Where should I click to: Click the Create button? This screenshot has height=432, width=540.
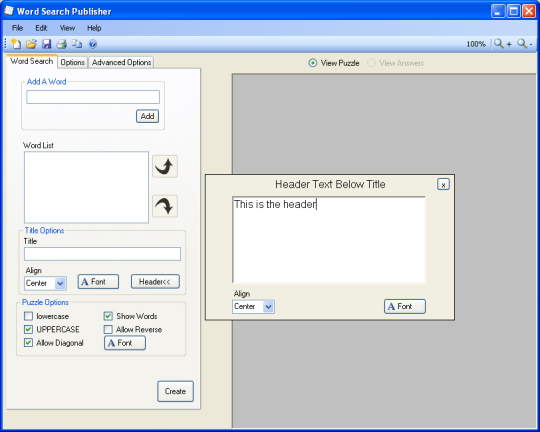coord(175,391)
